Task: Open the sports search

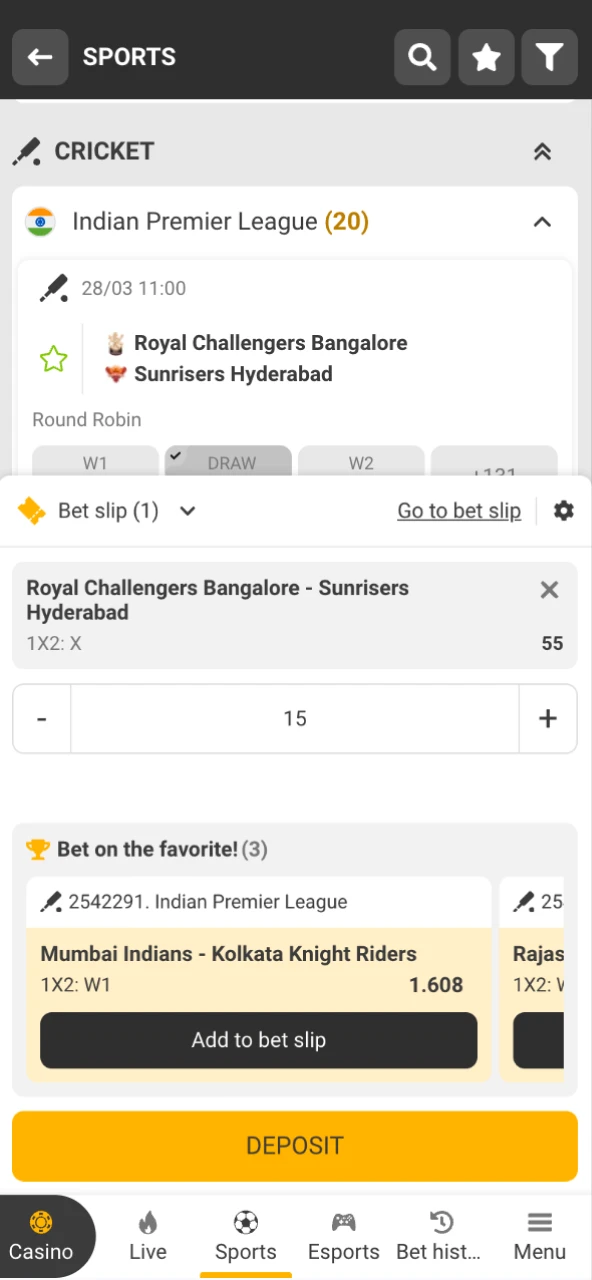Action: [x=422, y=57]
